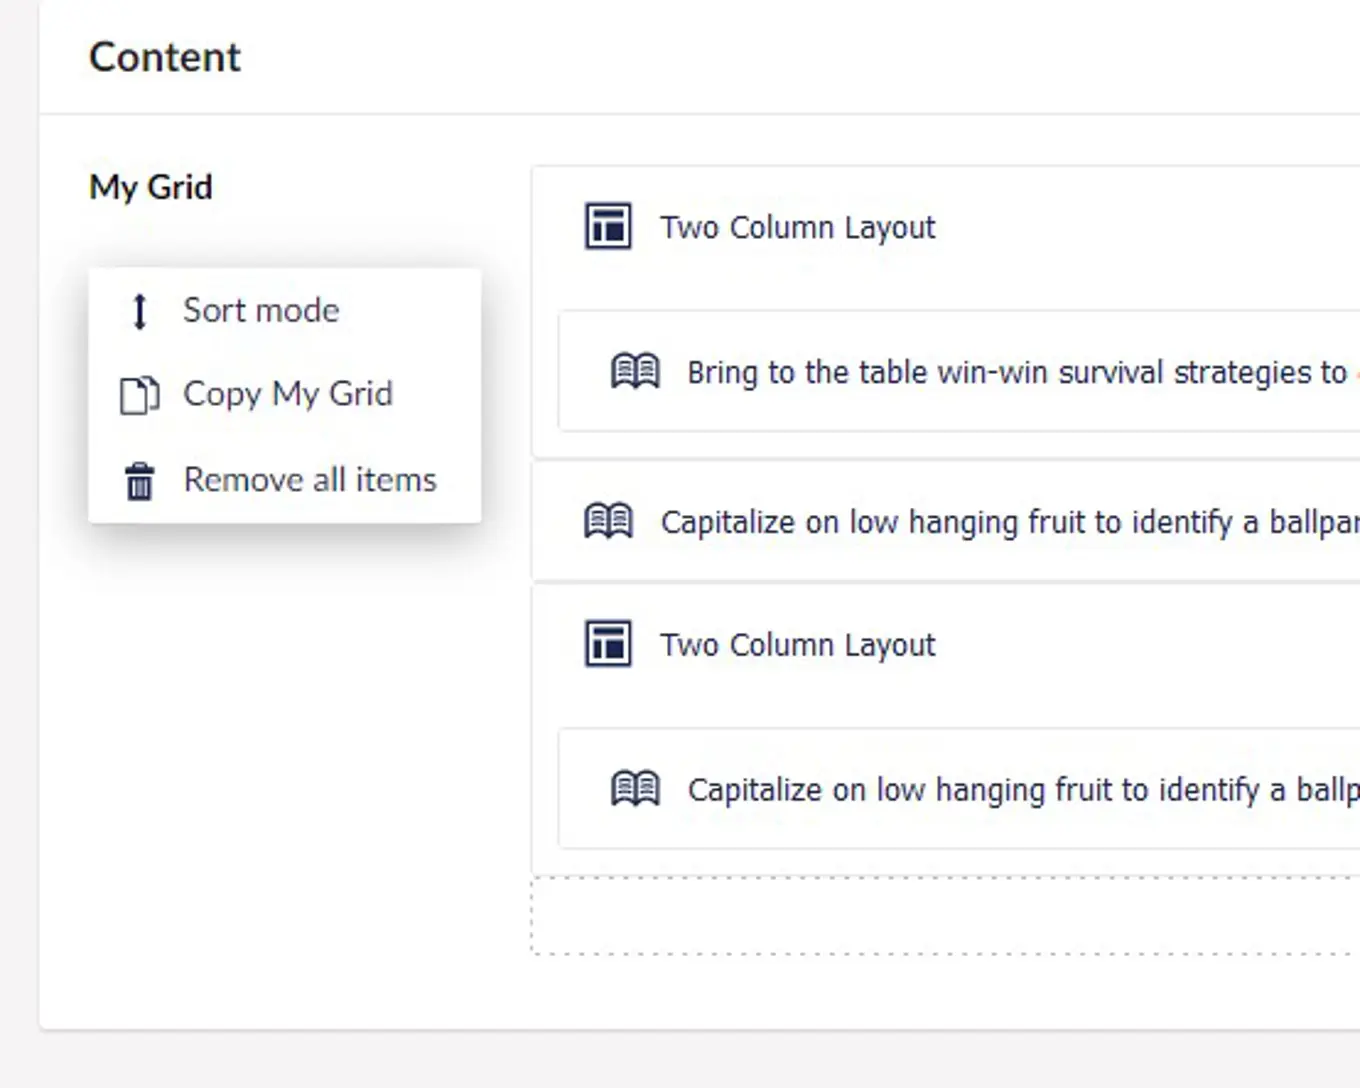Click the My Grid heading
1360x1088 pixels.
pos(151,187)
